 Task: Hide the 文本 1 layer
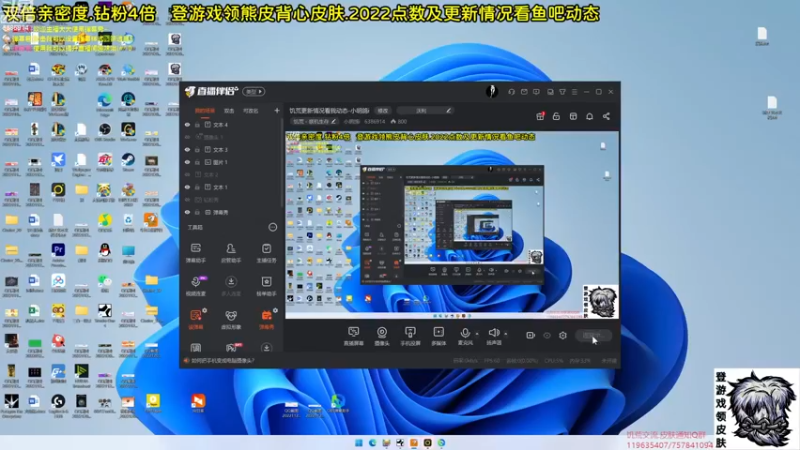pyautogui.click(x=187, y=187)
